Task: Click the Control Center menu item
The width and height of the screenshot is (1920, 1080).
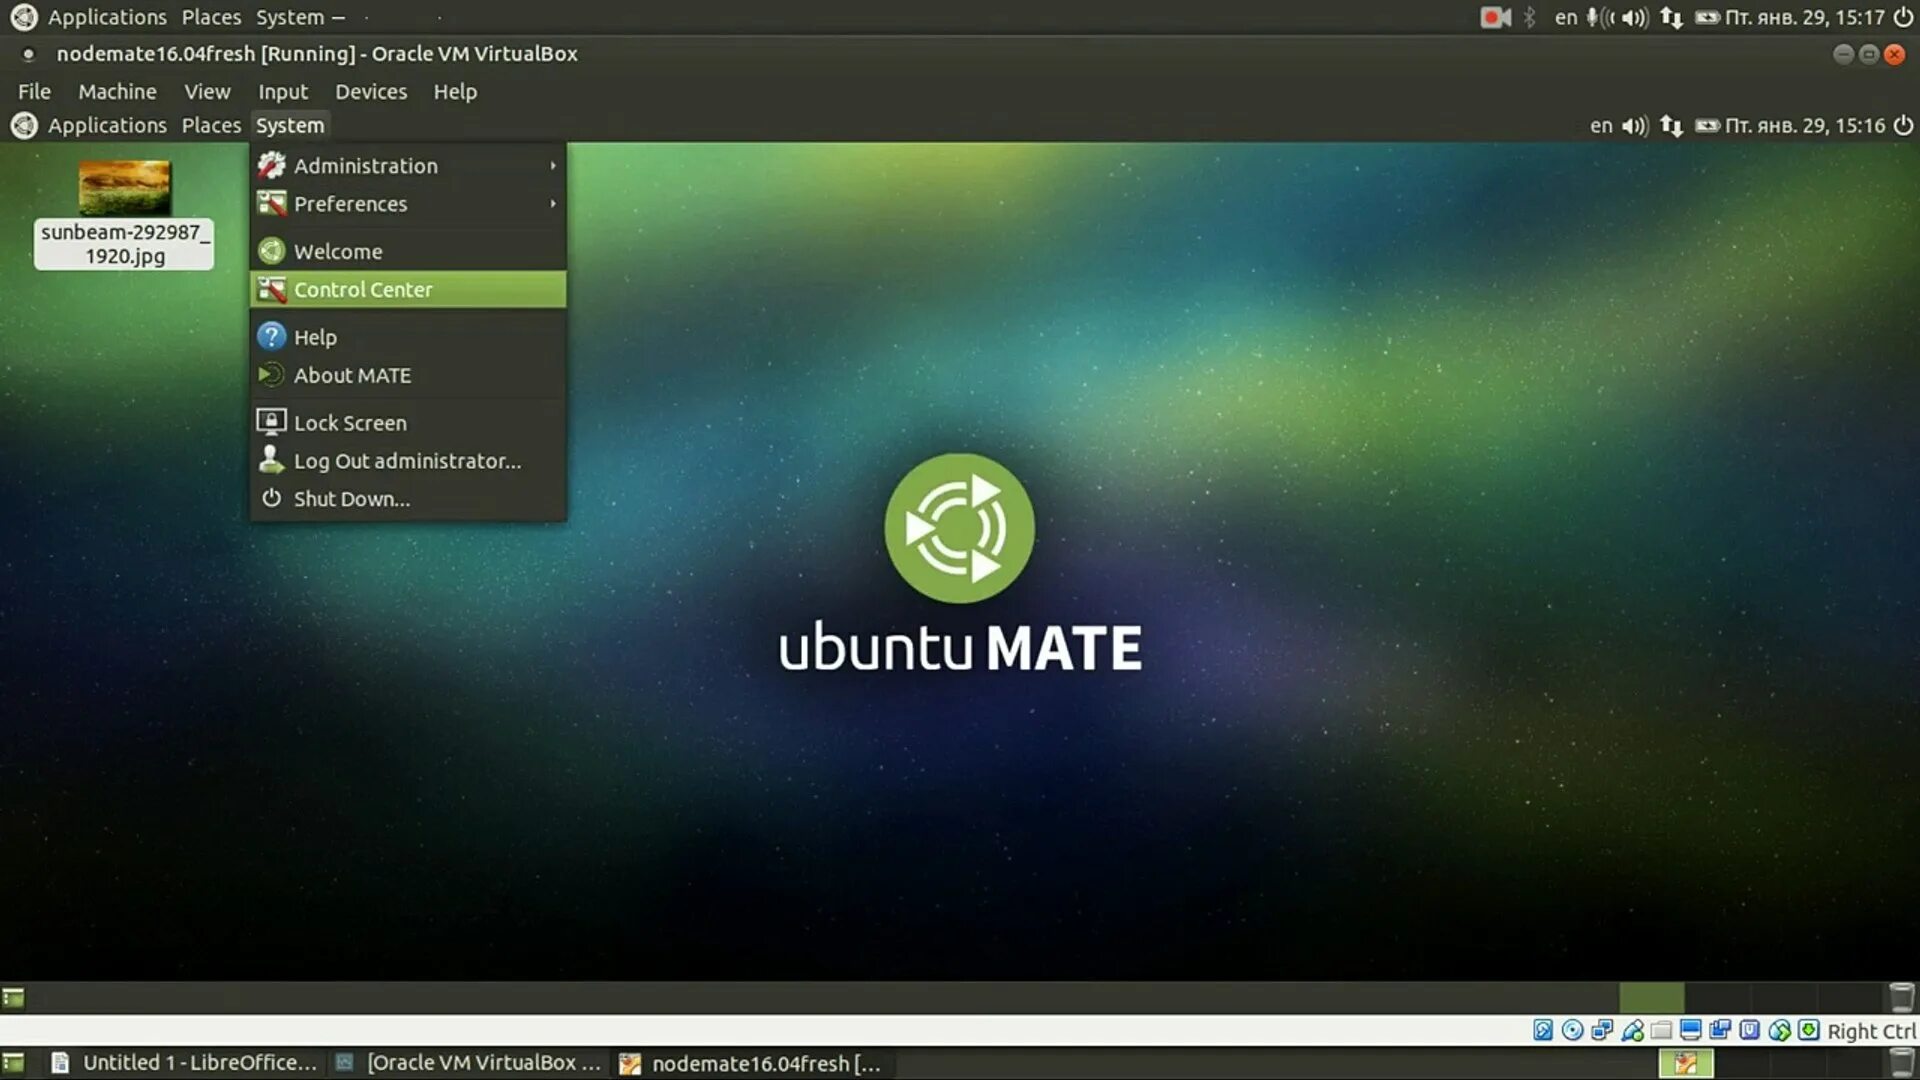Action: tap(363, 289)
